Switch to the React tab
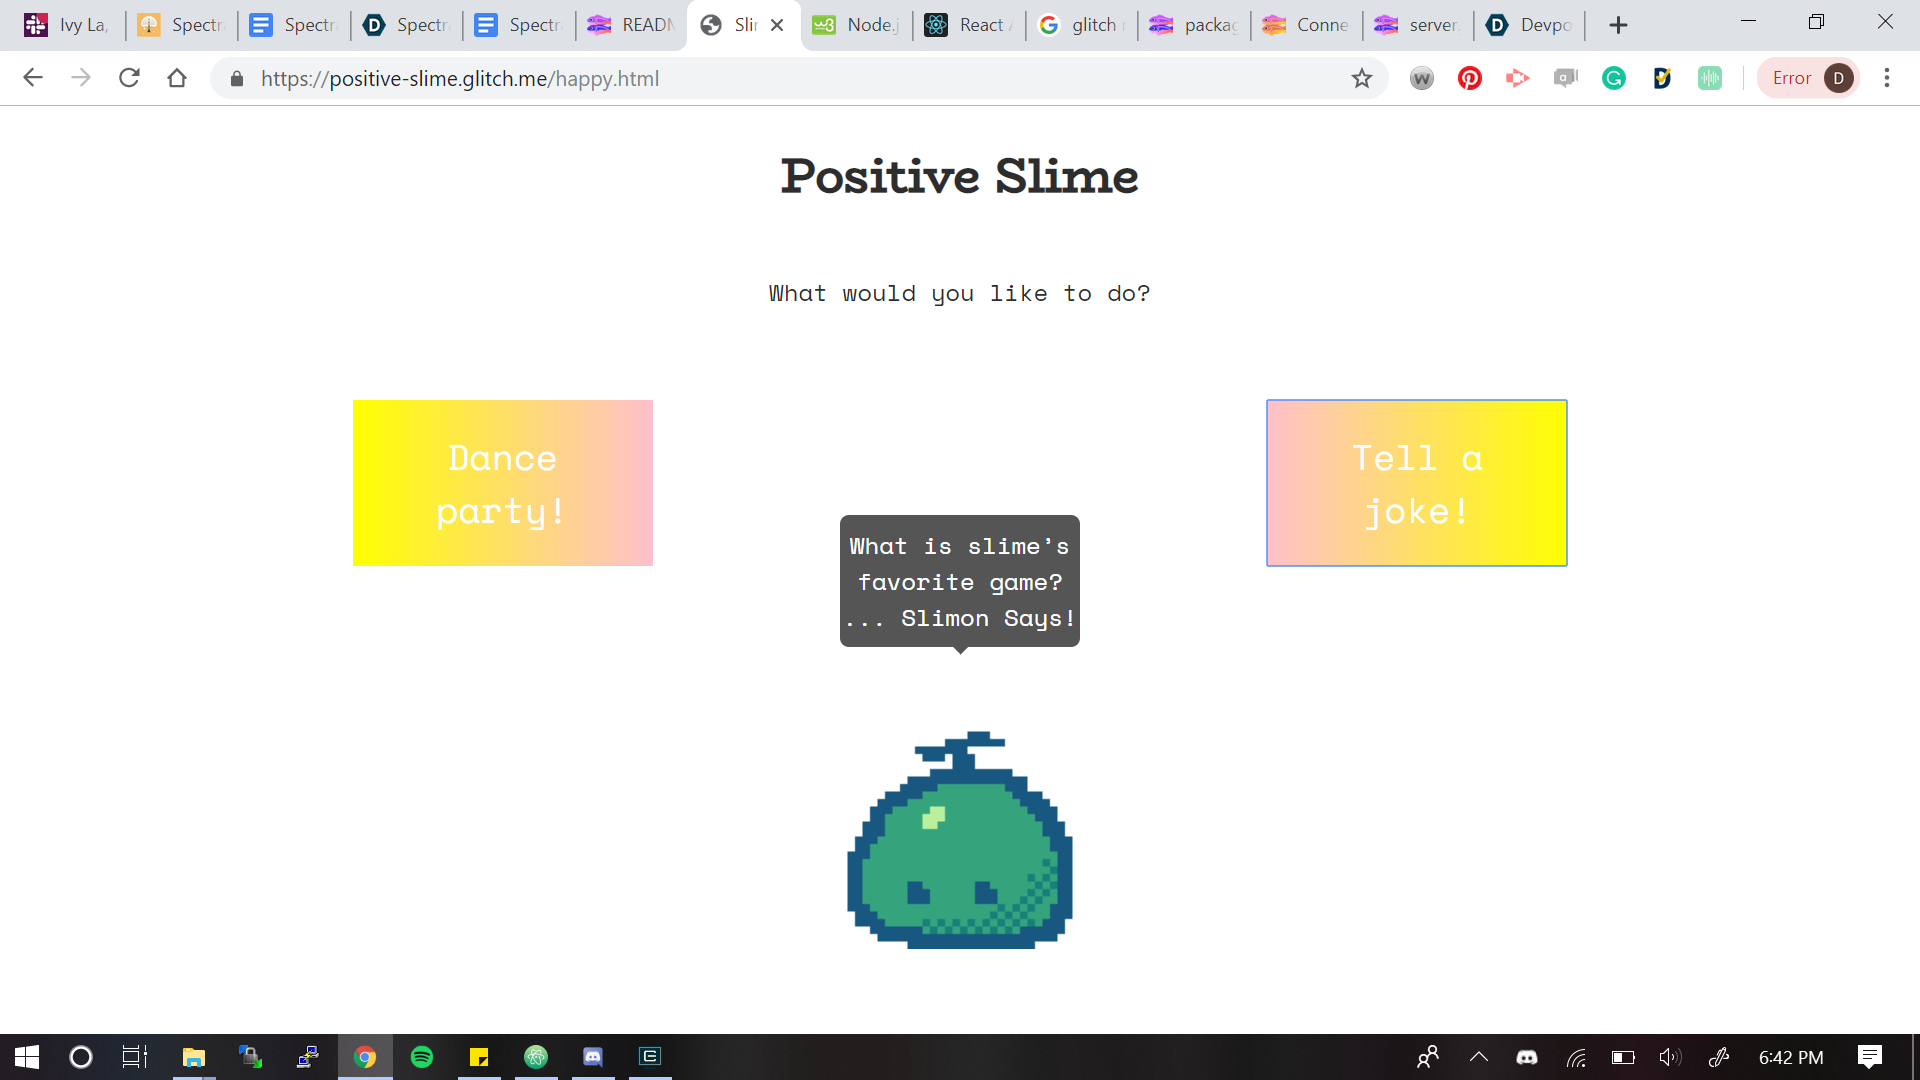The height and width of the screenshot is (1080, 1920). 968,25
